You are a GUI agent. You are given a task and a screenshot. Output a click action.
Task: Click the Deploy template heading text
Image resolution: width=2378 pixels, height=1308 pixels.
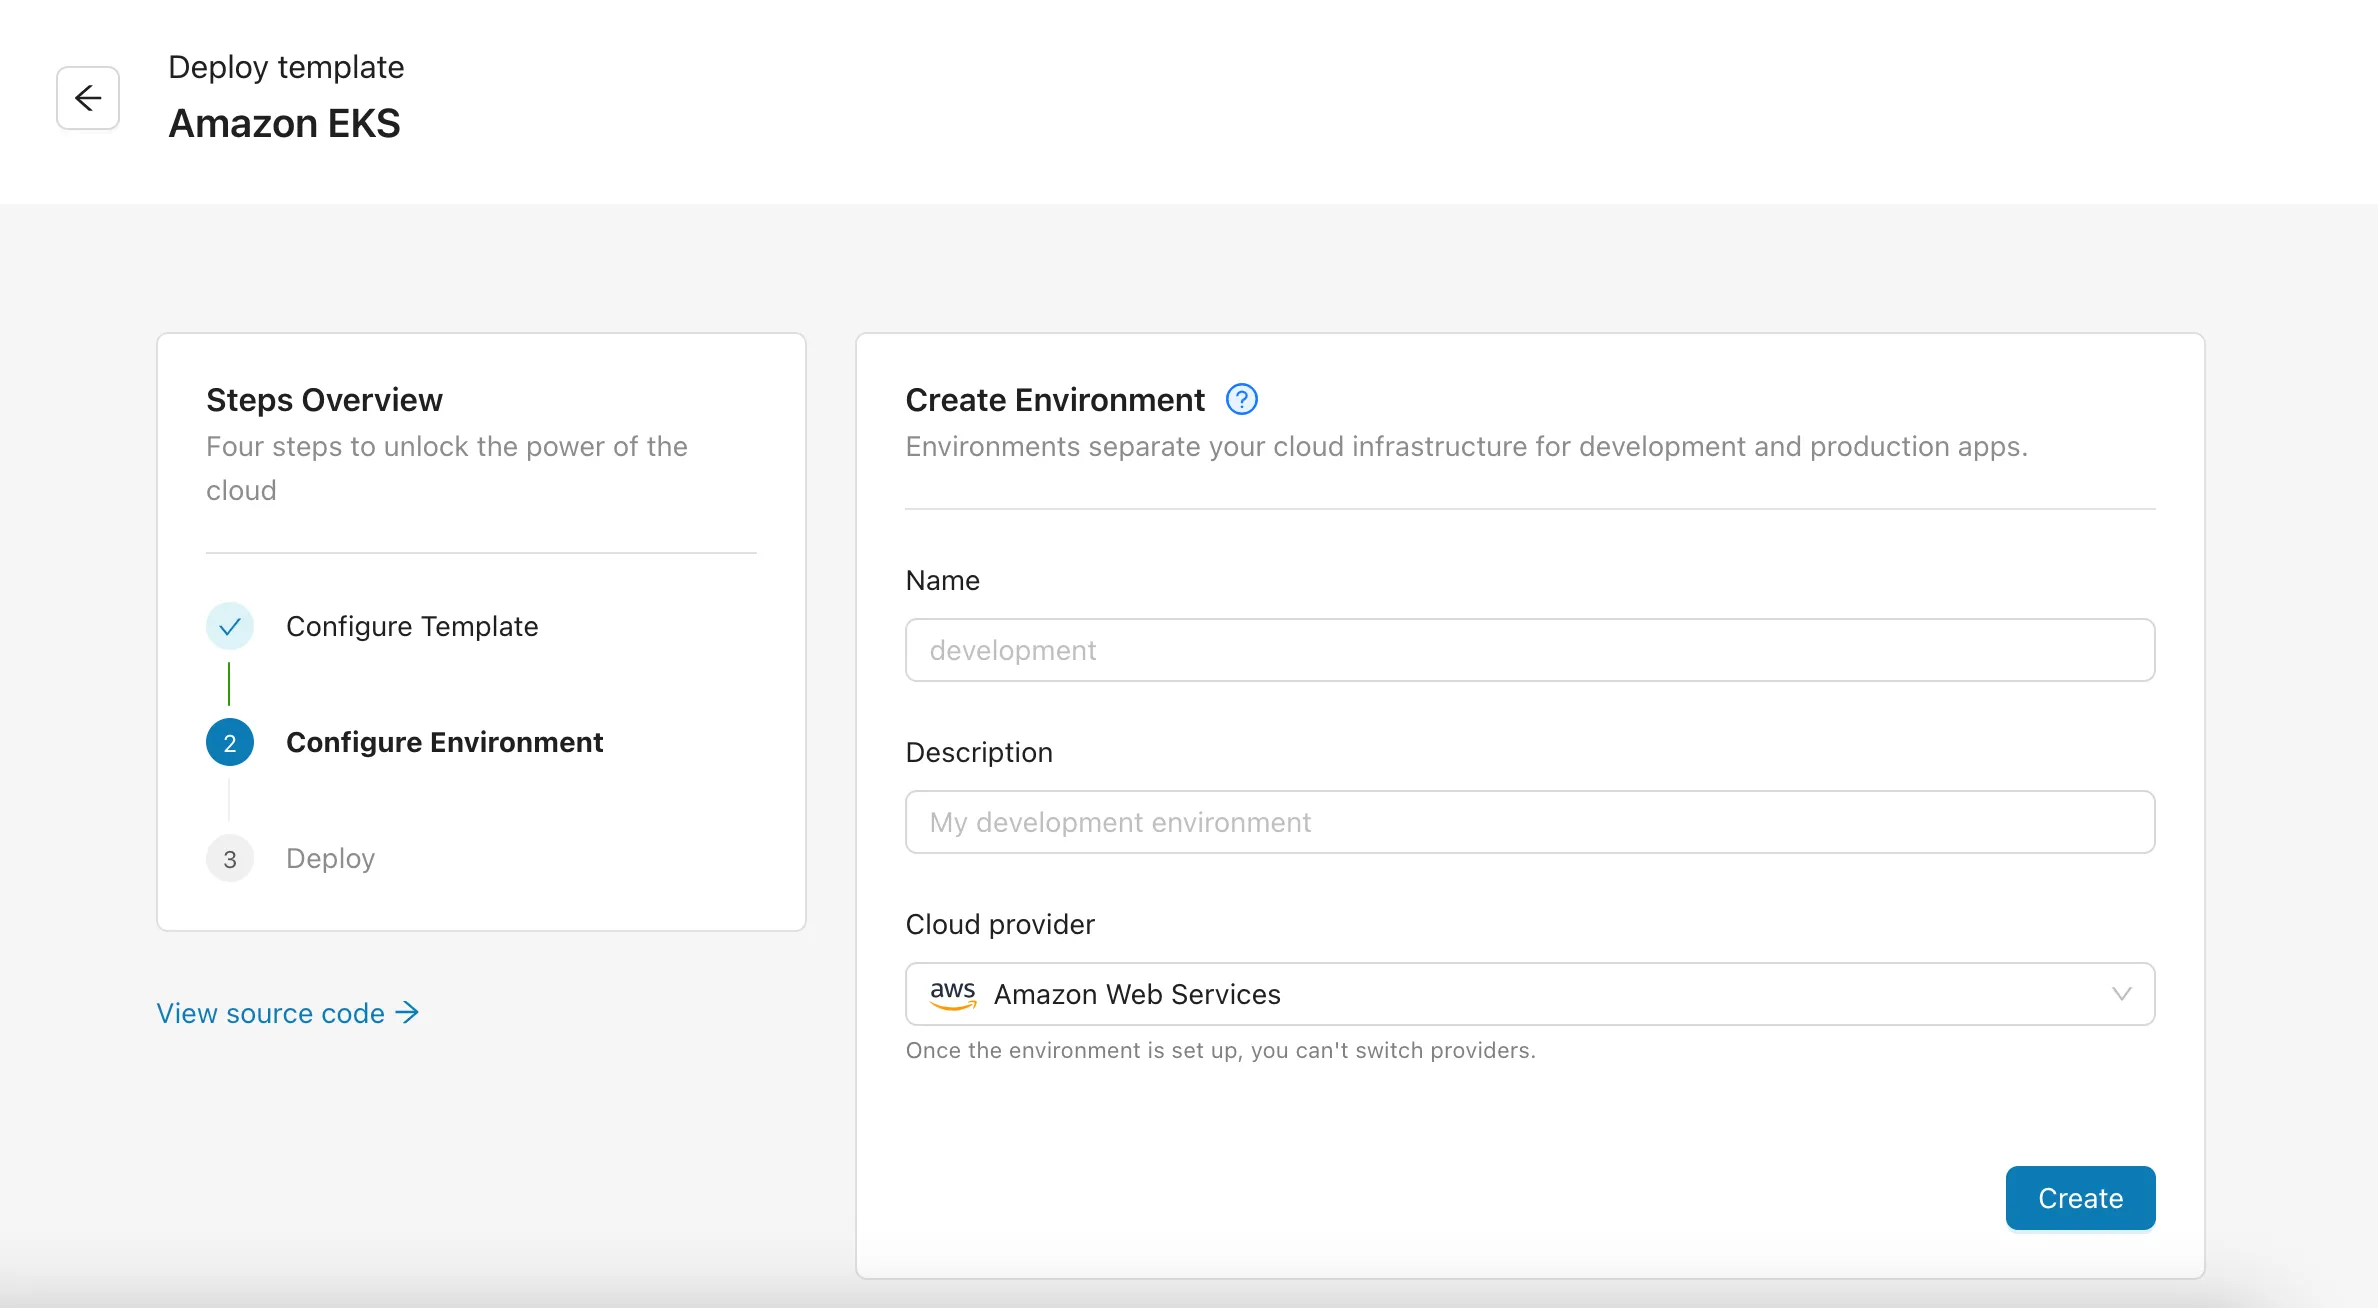286,67
